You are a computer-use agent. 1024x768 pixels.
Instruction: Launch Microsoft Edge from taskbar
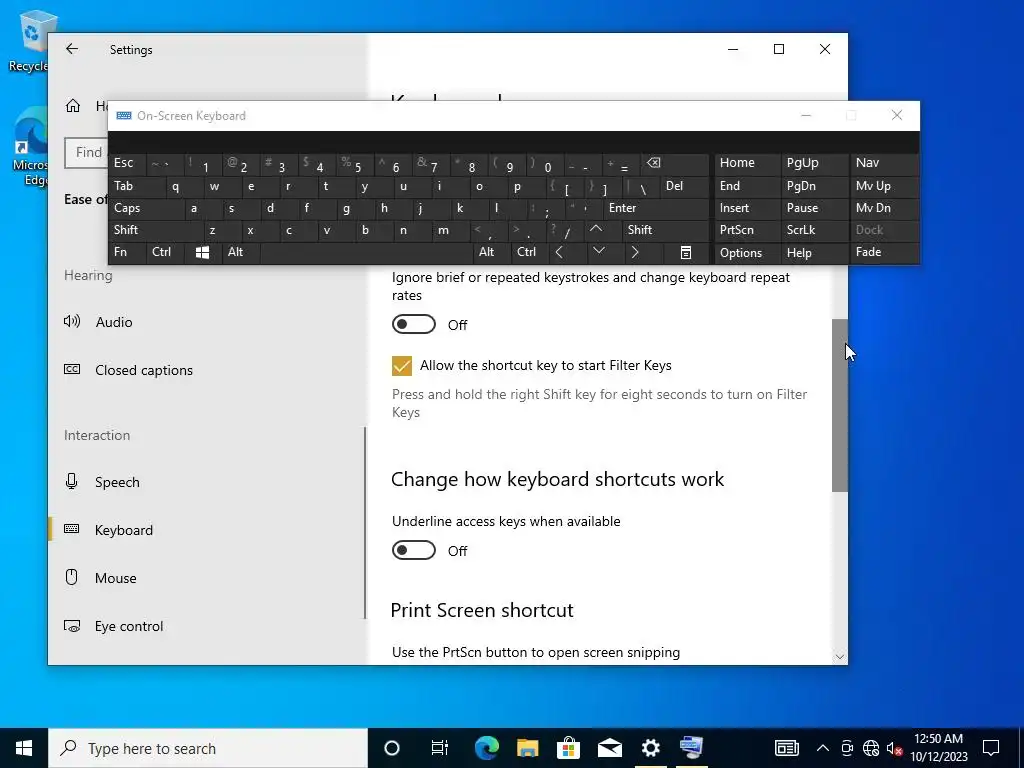pos(487,748)
